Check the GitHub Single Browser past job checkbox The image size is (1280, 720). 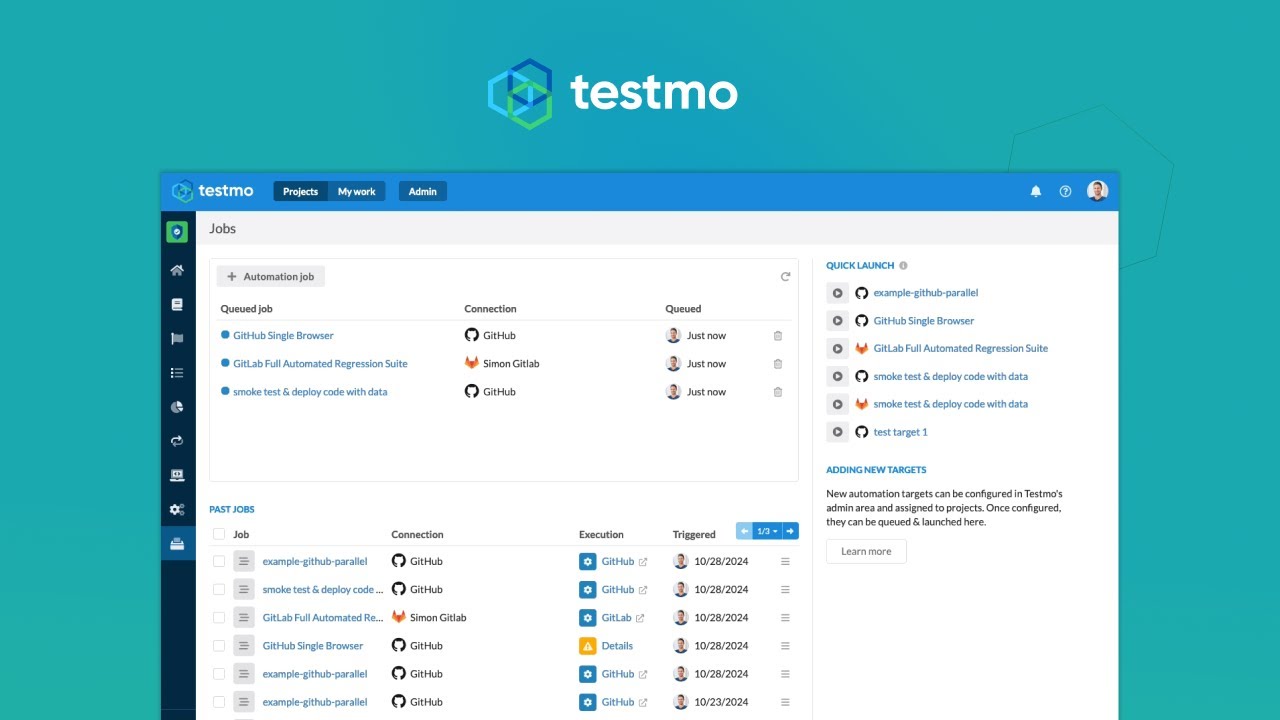click(219, 646)
